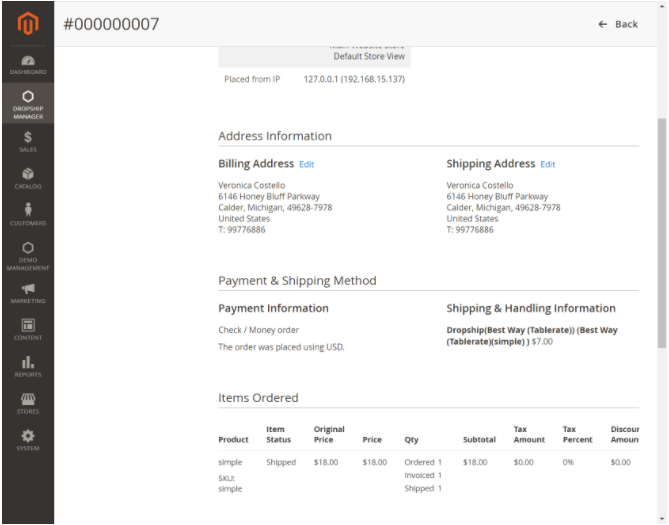Click the 'Original Price' column header

pos(329,435)
